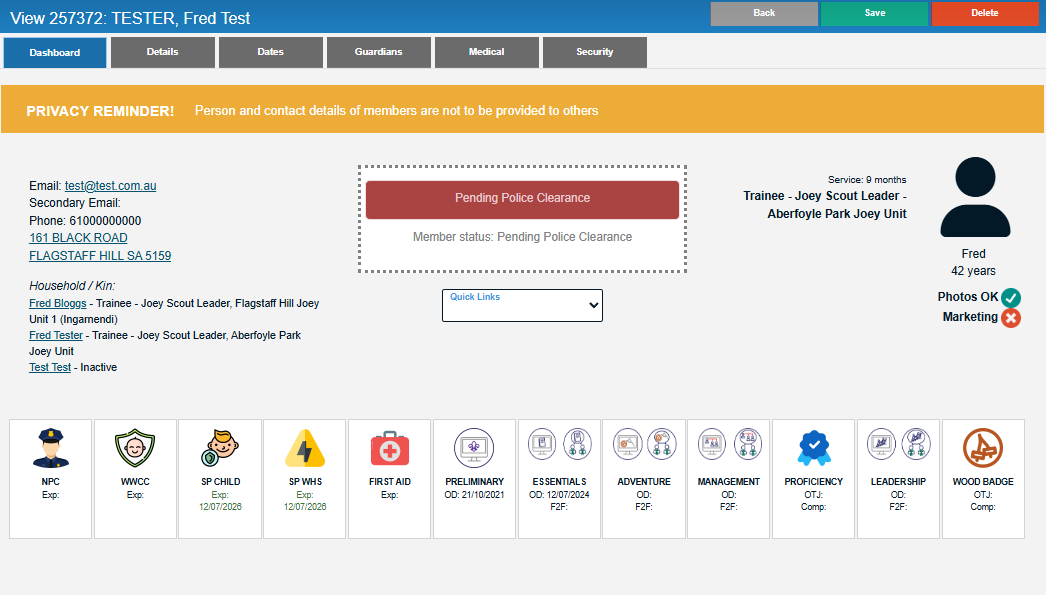The height and width of the screenshot is (598, 1046).
Task: Click the SP WHS lightning warning icon
Action: pos(305,448)
